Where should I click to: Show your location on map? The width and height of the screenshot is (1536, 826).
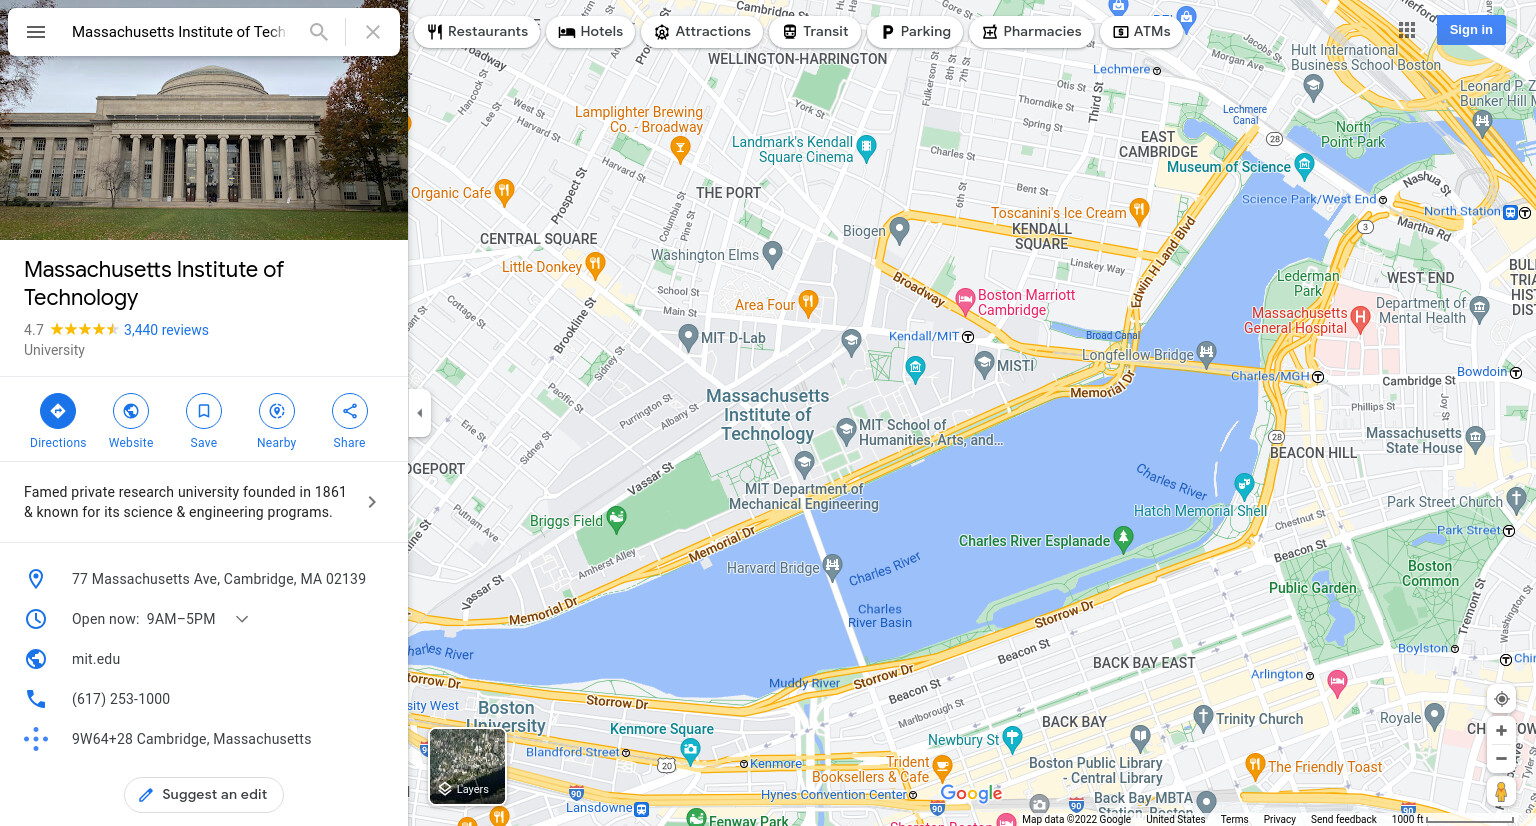click(1501, 699)
